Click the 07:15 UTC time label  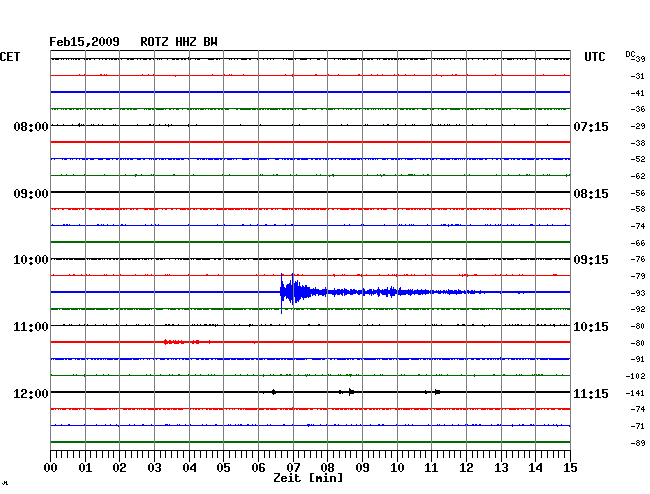point(591,126)
